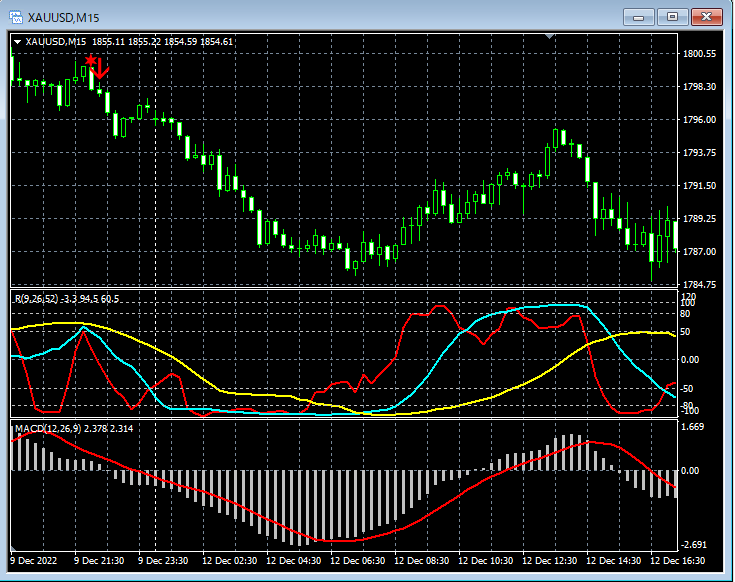735x582 pixels.
Task: Click the 1784.75 price scale label
Action: point(698,285)
